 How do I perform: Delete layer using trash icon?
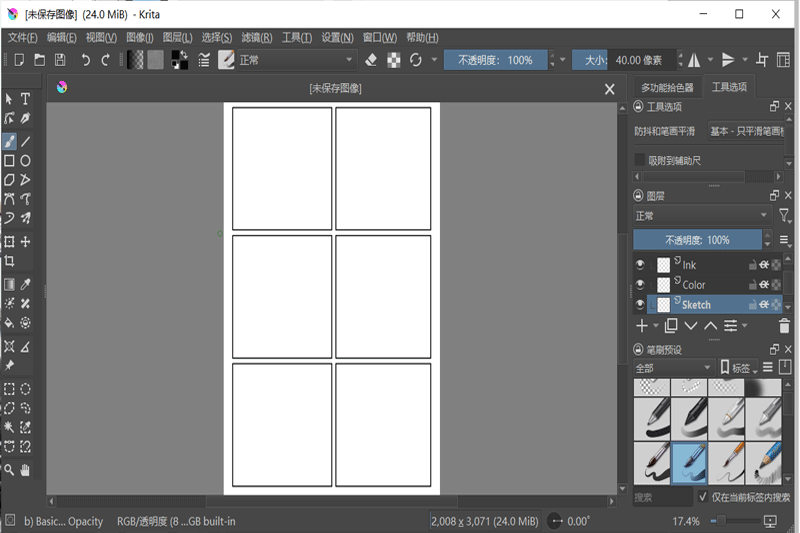(x=783, y=326)
